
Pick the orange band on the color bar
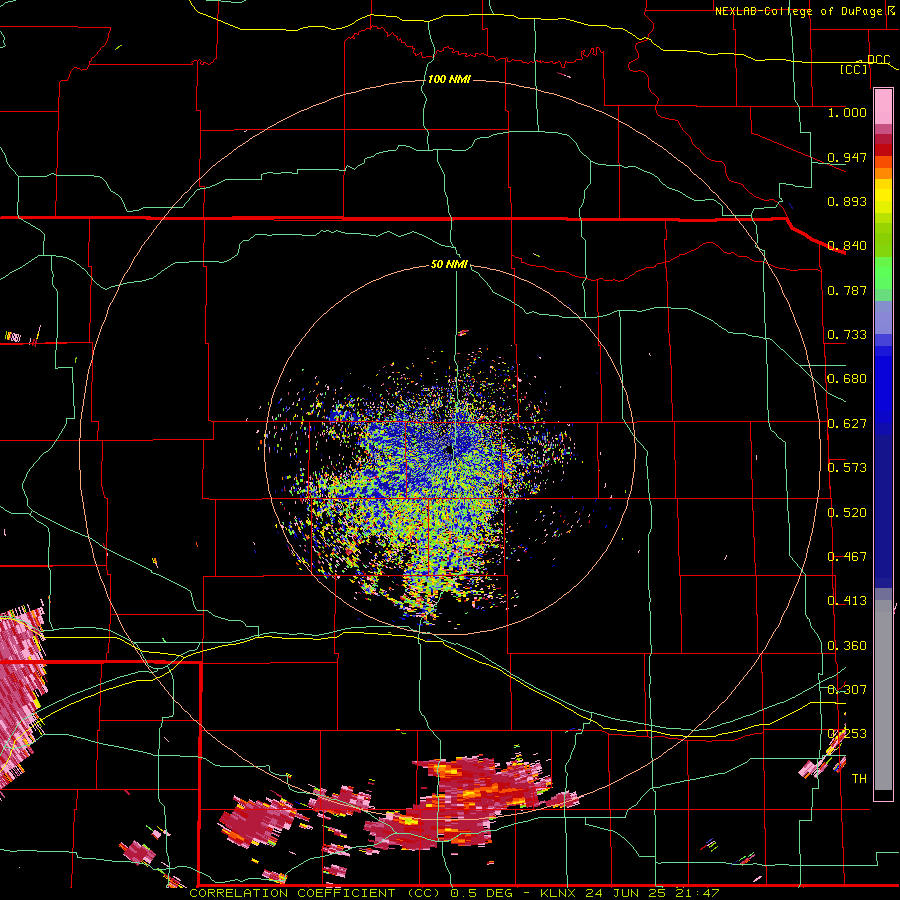point(883,173)
